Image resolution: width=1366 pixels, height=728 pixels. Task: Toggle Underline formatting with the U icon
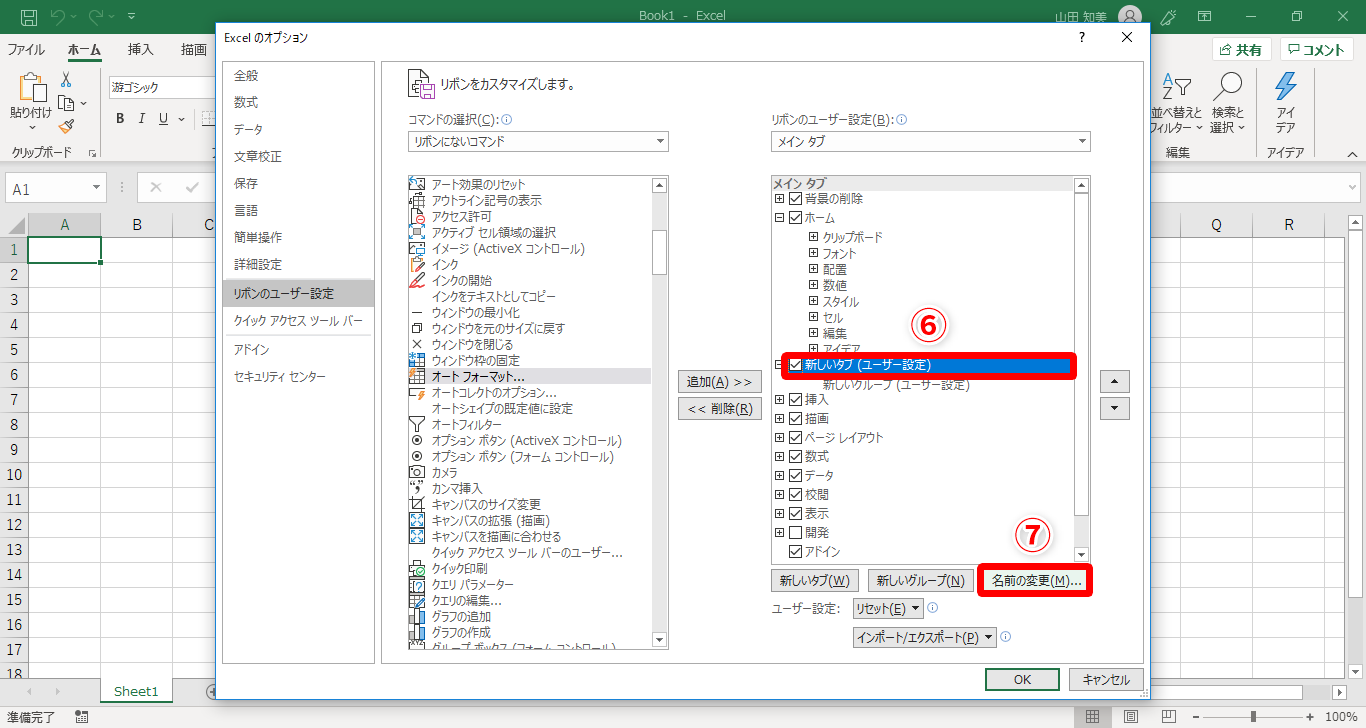164,119
